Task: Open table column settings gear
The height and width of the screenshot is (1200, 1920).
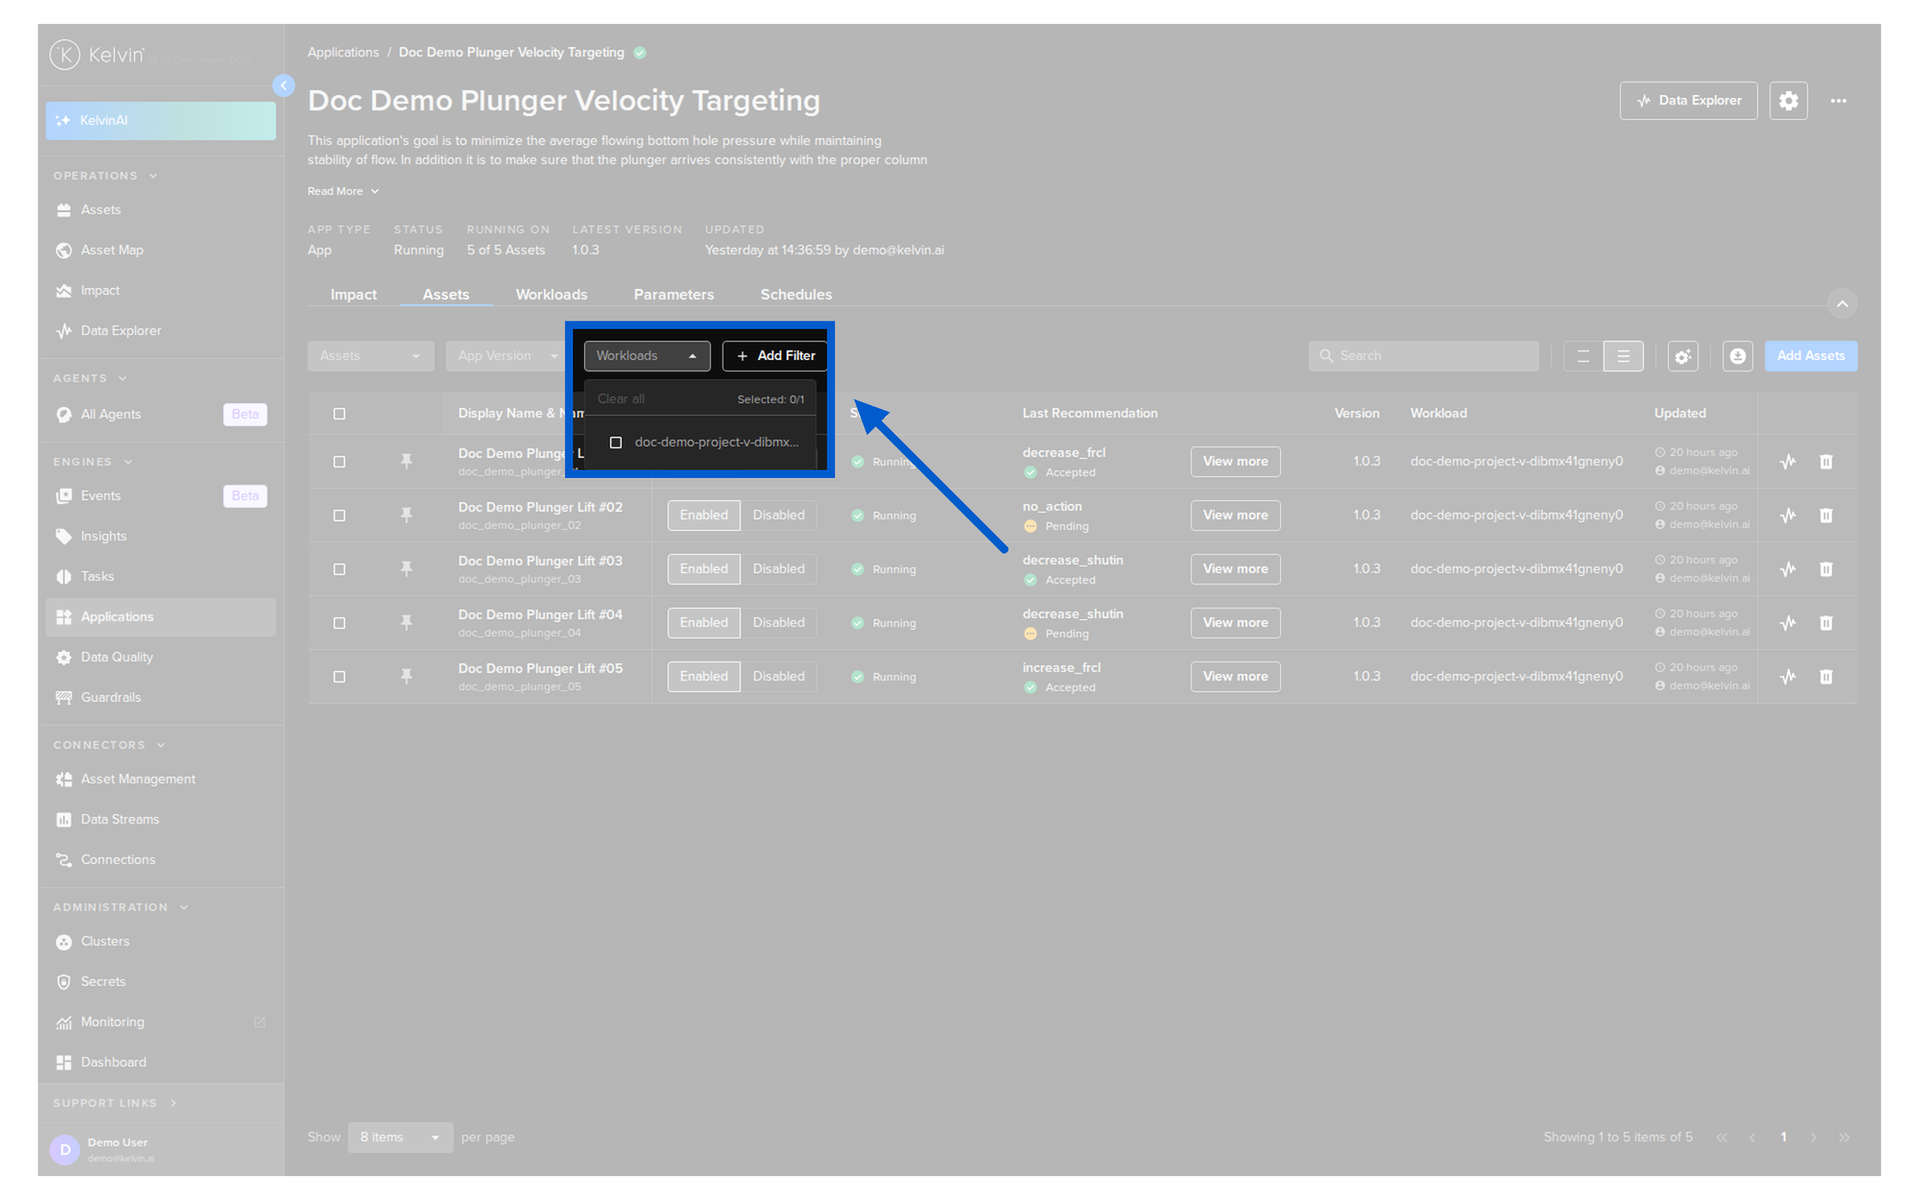Action: [1683, 356]
